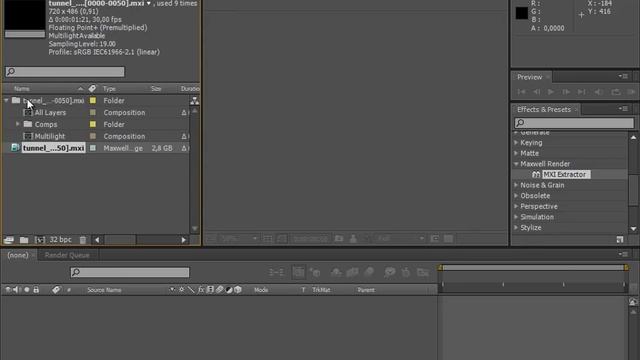Expand the Stylize effects category
The height and width of the screenshot is (360, 640).
[x=516, y=227]
